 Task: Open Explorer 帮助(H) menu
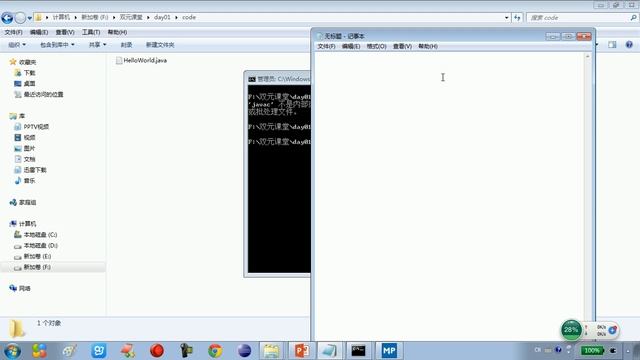click(117, 32)
